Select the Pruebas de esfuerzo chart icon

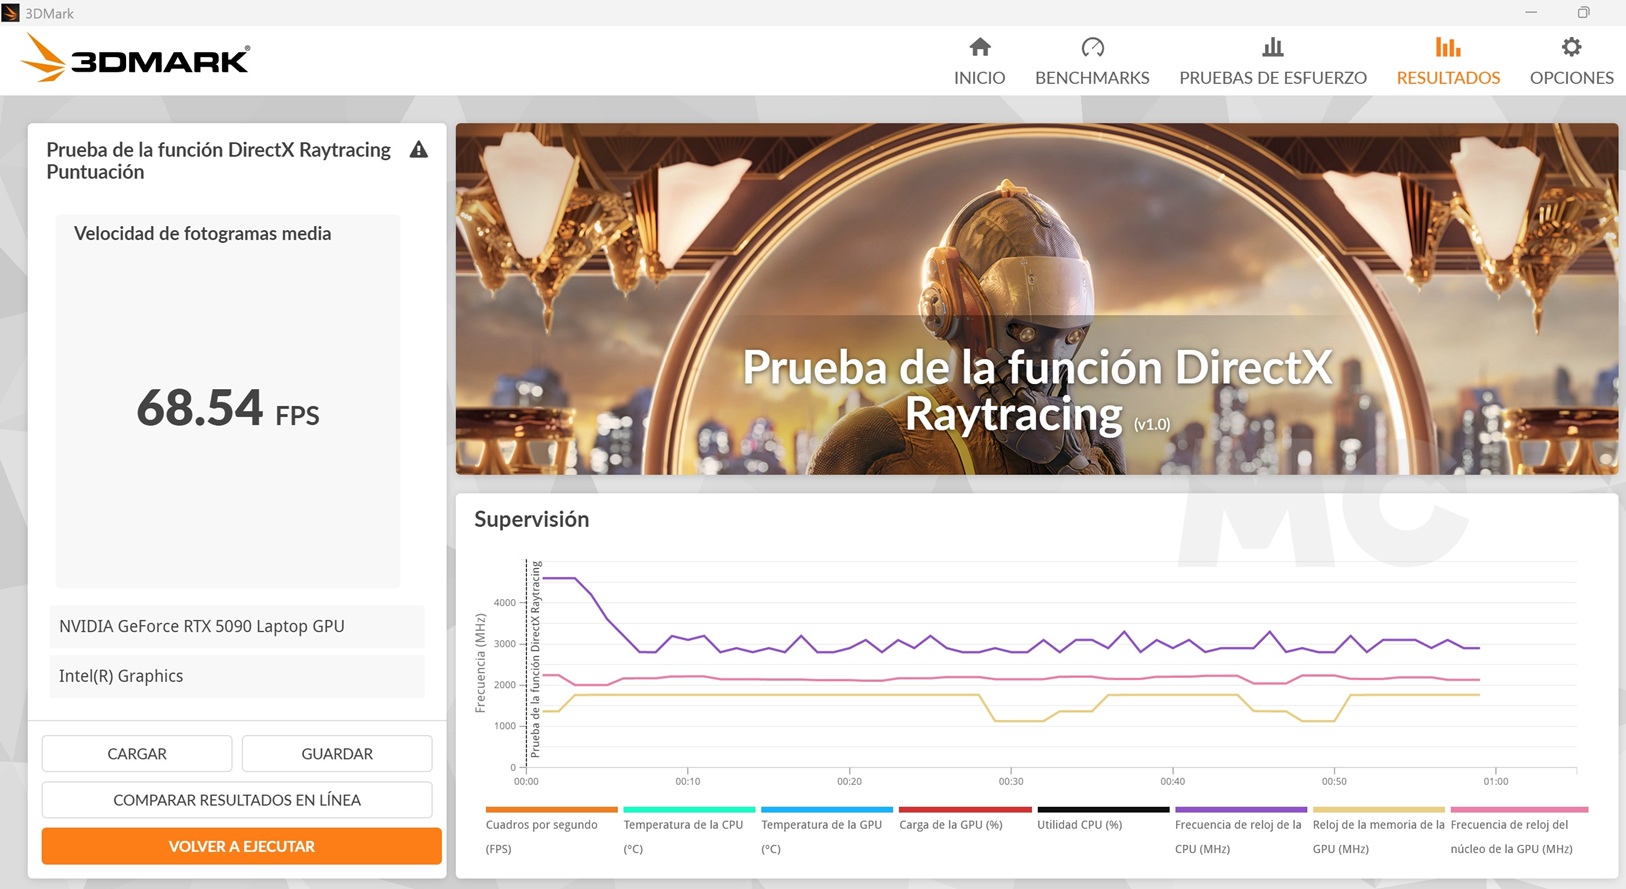1273,47
